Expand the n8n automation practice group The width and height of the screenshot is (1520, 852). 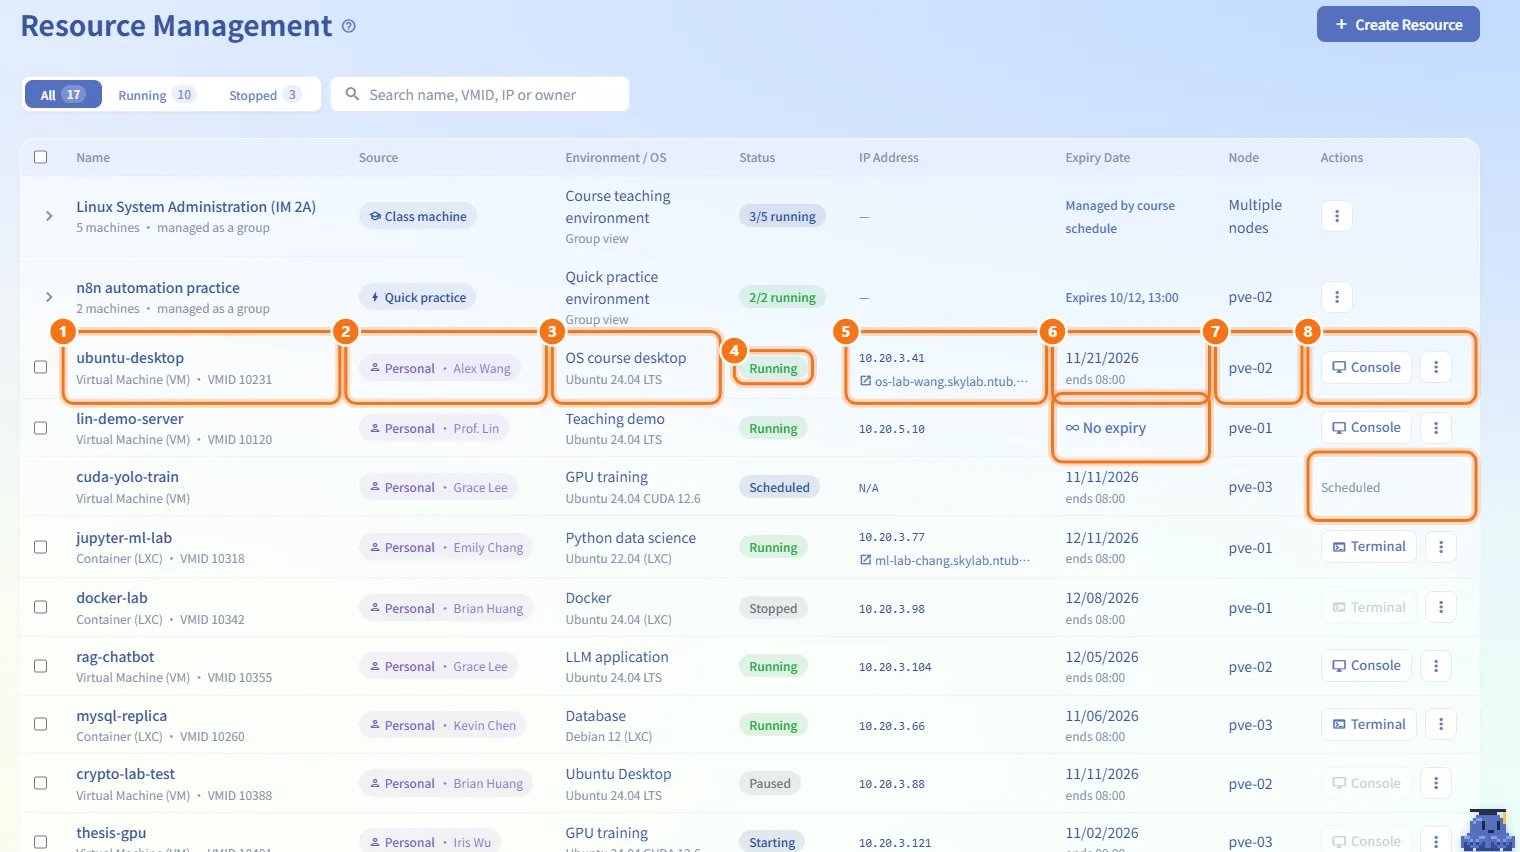48,297
